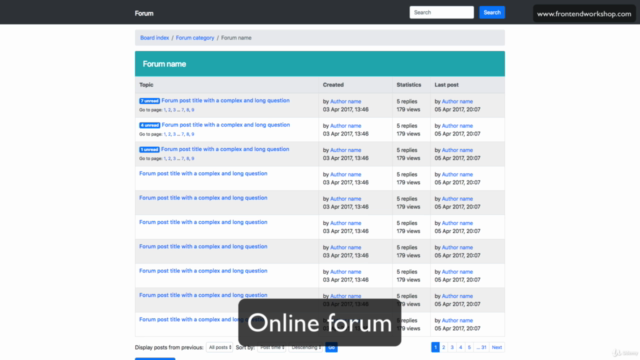Open Board index breadcrumb link
This screenshot has height=360, width=640.
(154, 38)
